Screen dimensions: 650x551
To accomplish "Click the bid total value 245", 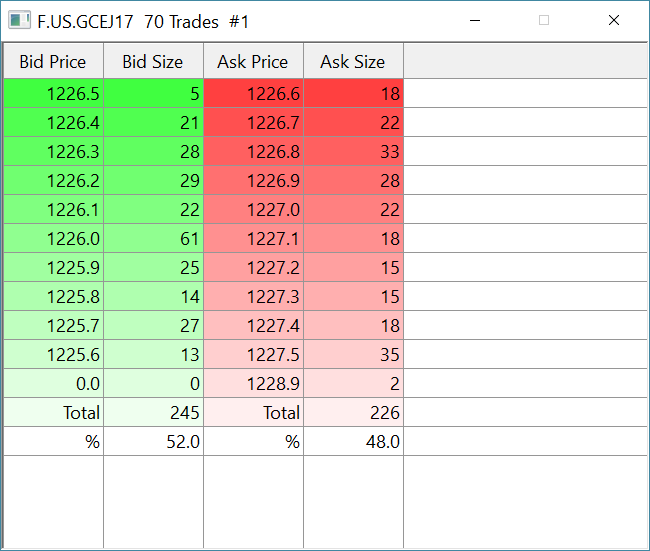I will point(153,413).
